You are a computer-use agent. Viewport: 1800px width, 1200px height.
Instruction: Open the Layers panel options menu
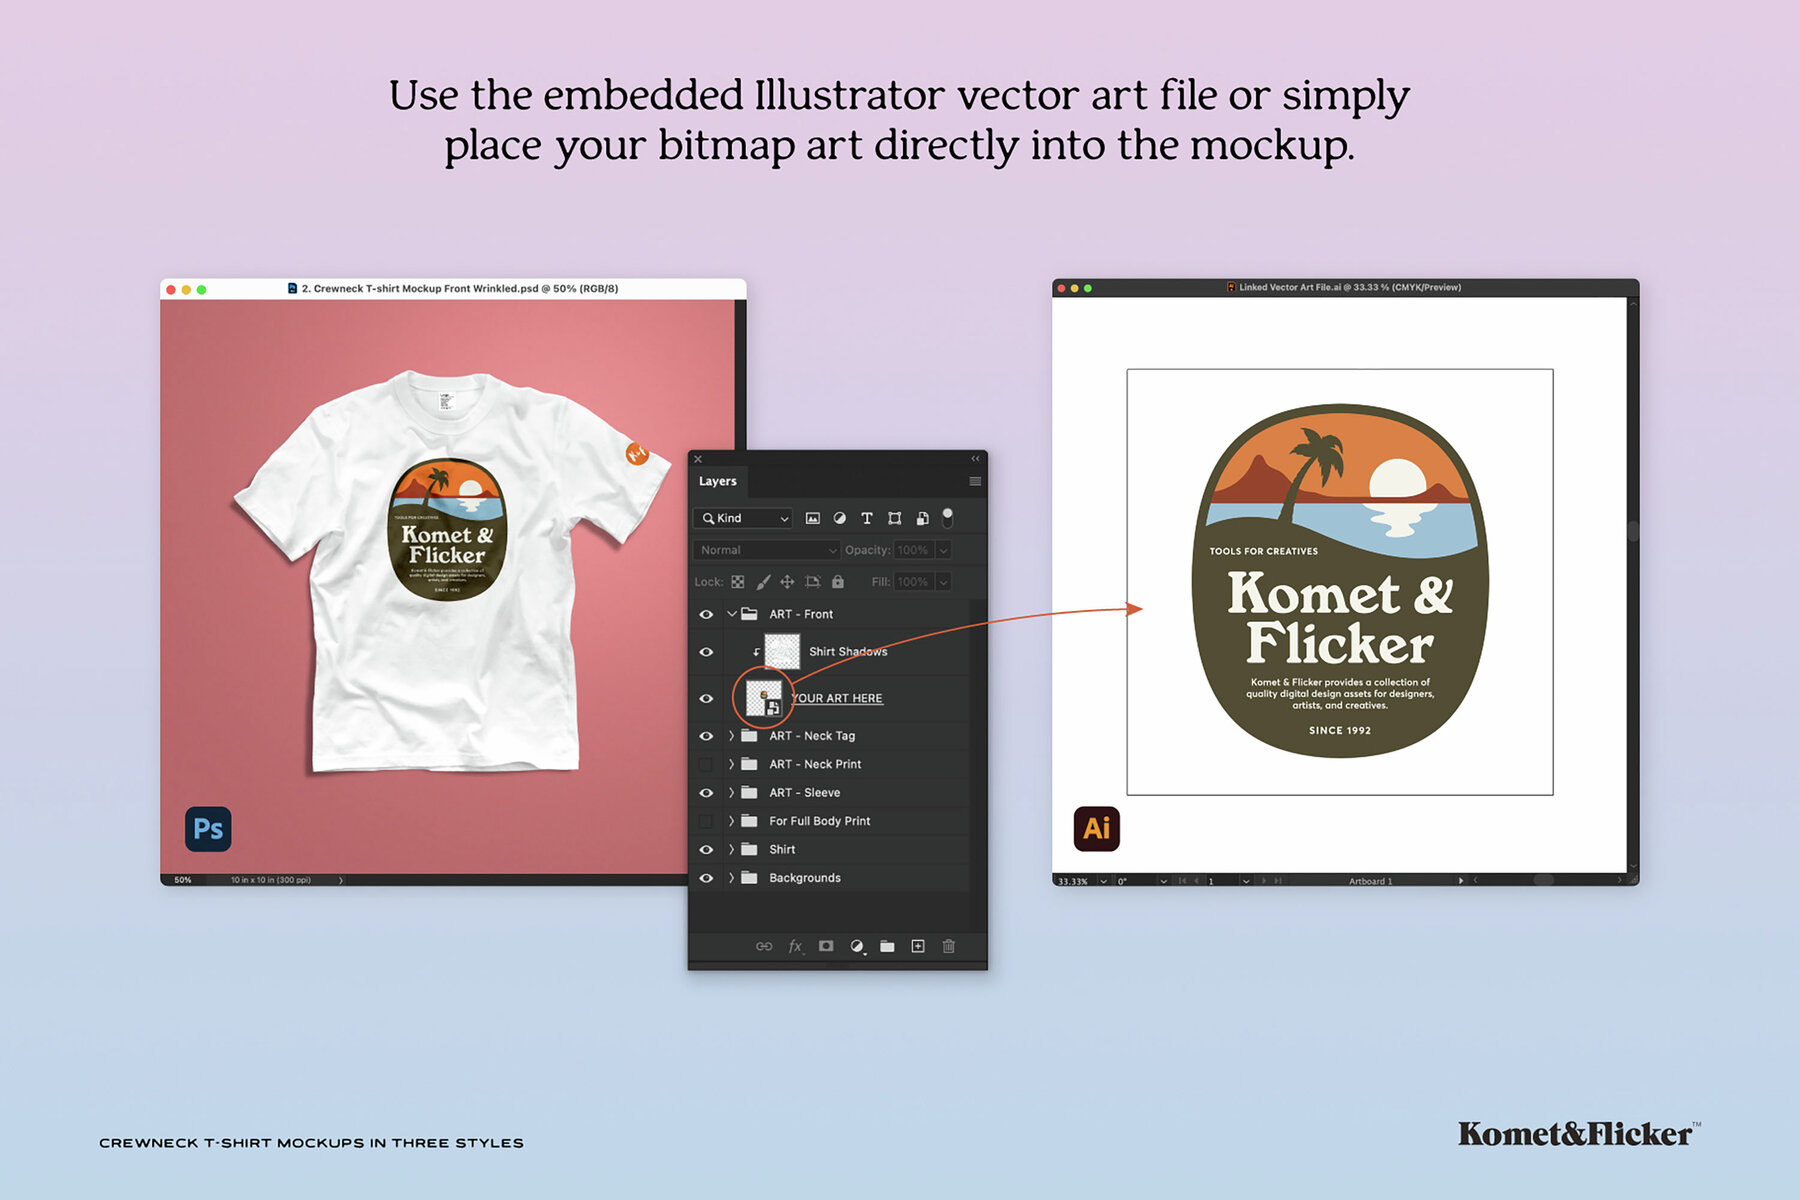(975, 482)
